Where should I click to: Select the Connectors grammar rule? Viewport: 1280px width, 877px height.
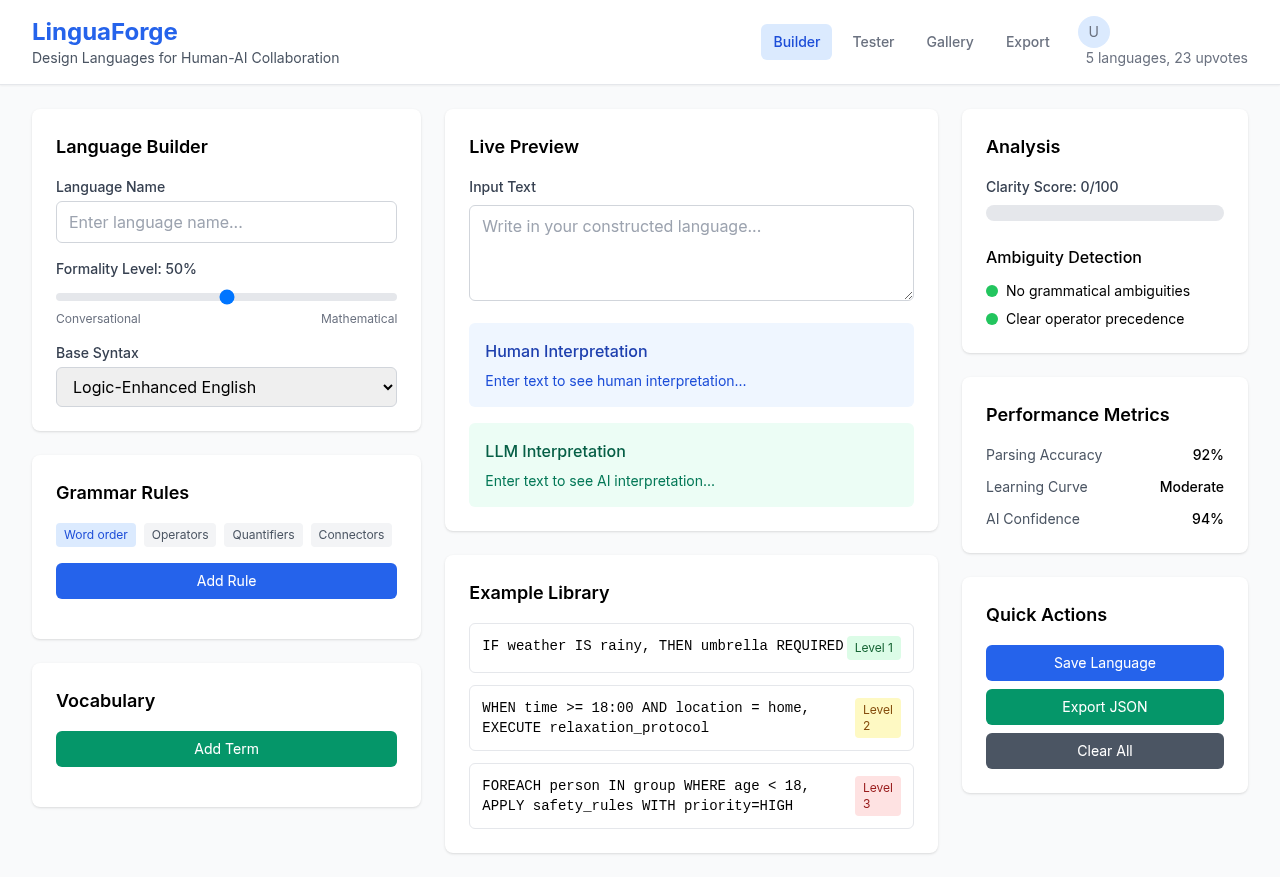[x=351, y=535]
